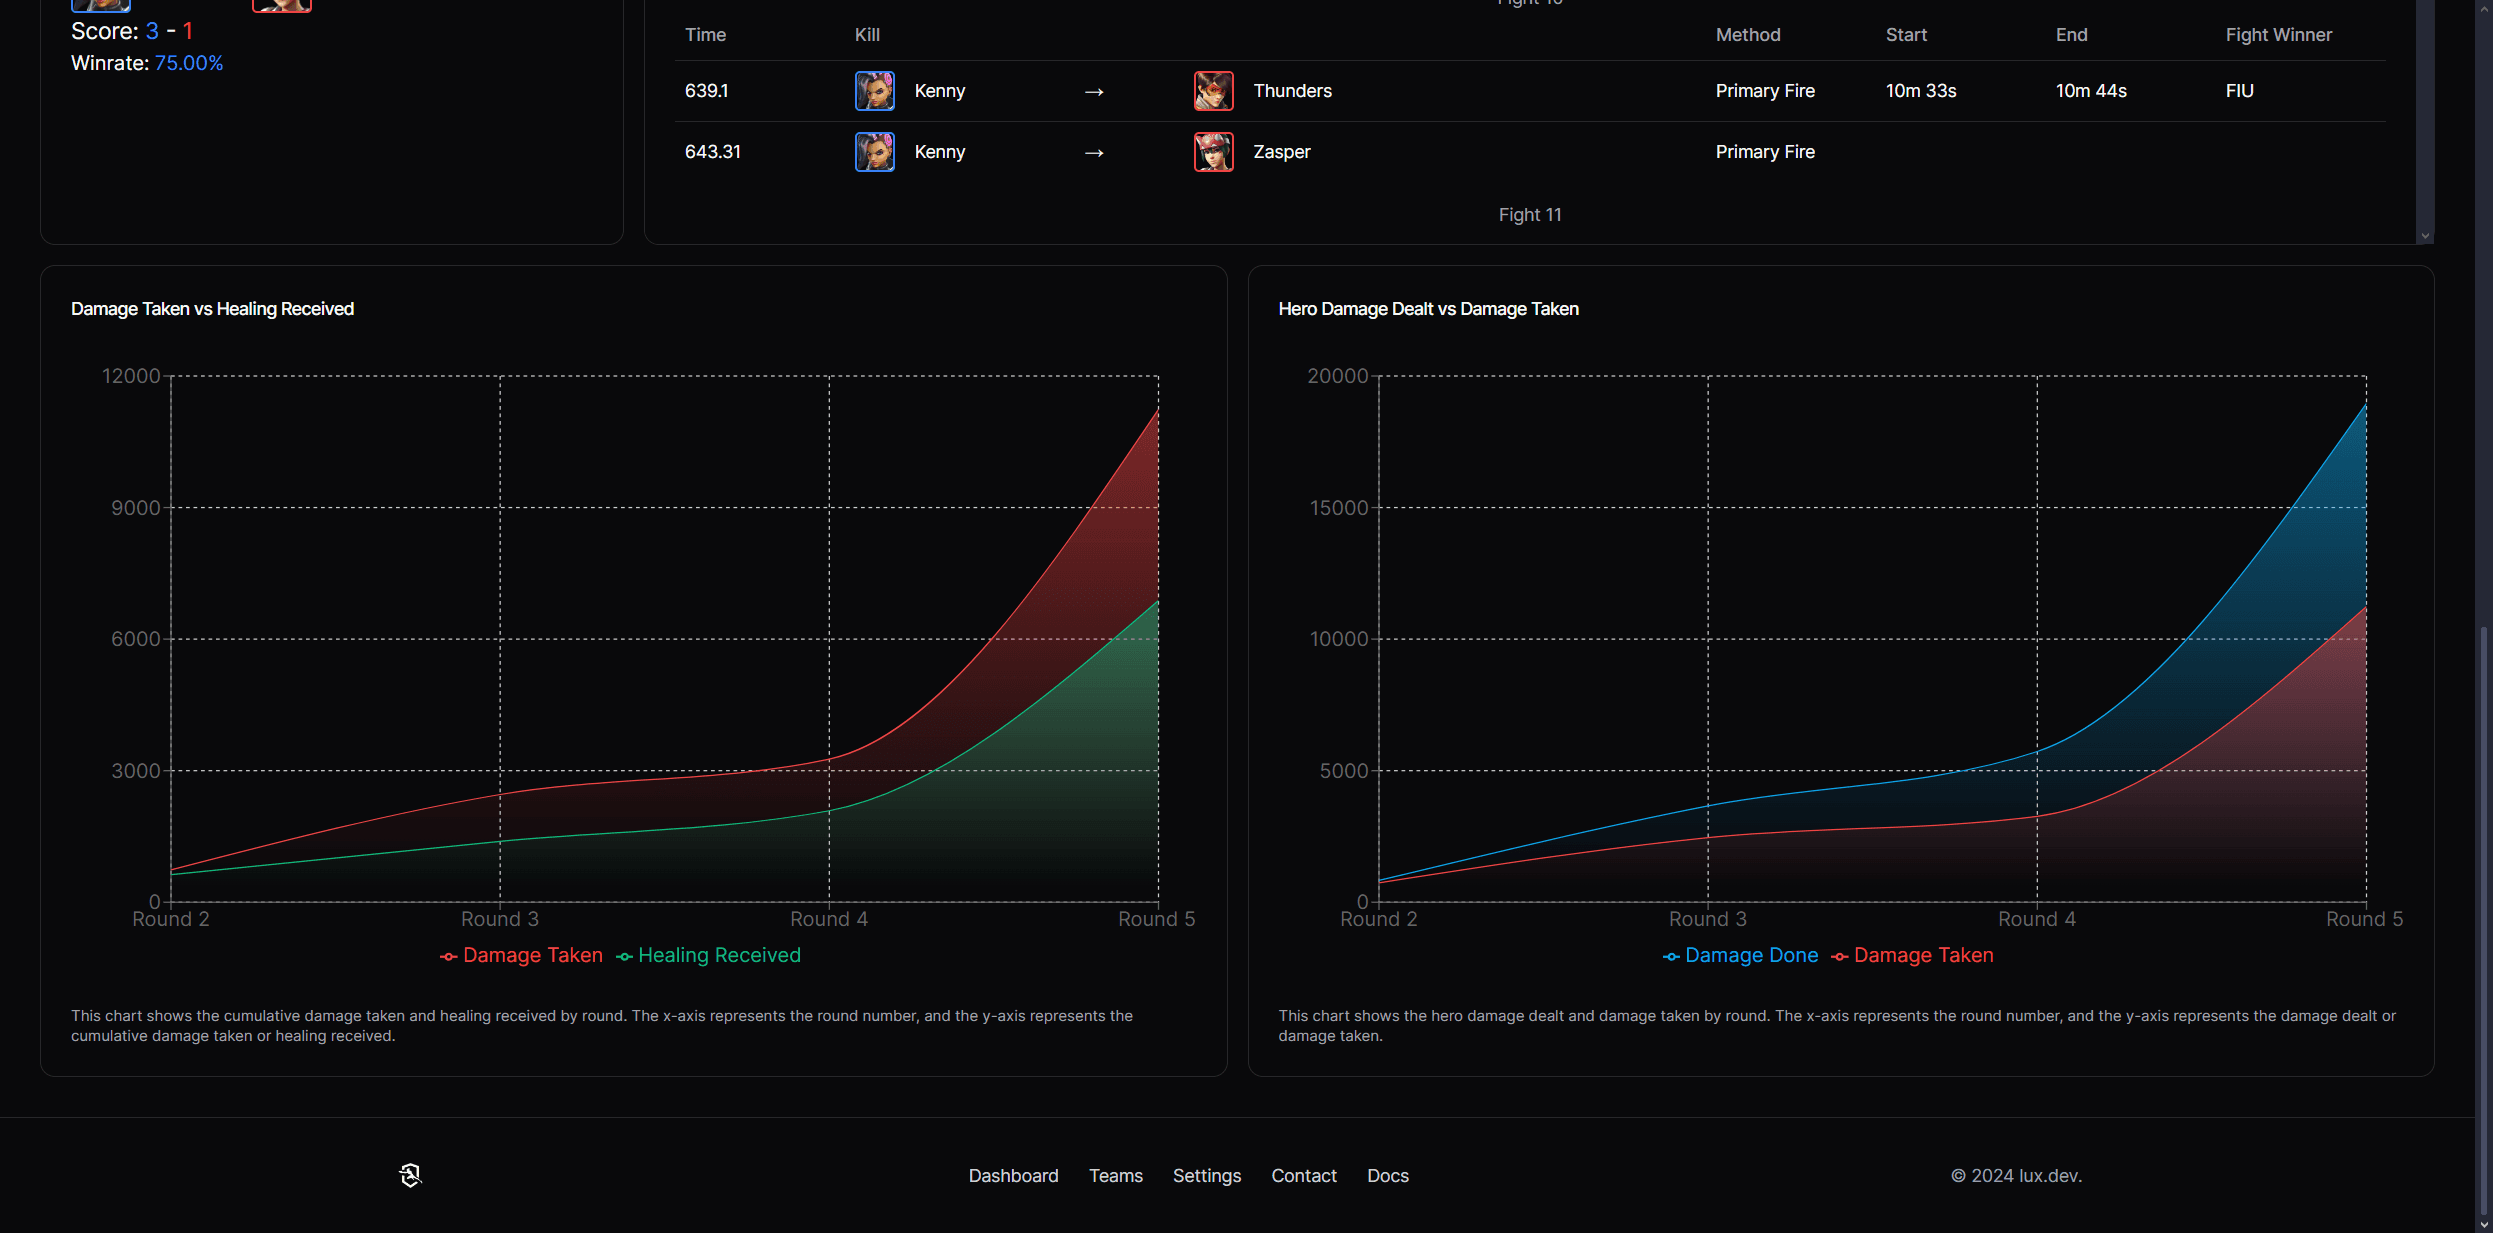Click the Fight Winner column header
This screenshot has width=2493, height=1233.
pyautogui.click(x=2278, y=35)
